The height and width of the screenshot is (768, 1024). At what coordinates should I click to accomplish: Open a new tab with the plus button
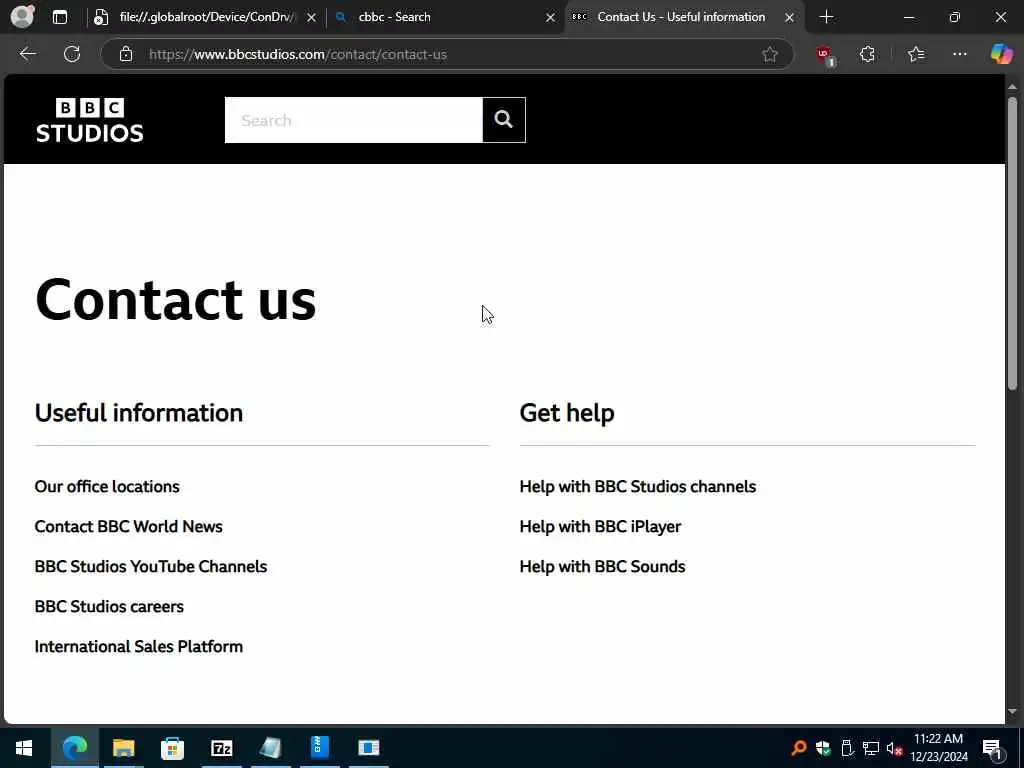point(826,17)
